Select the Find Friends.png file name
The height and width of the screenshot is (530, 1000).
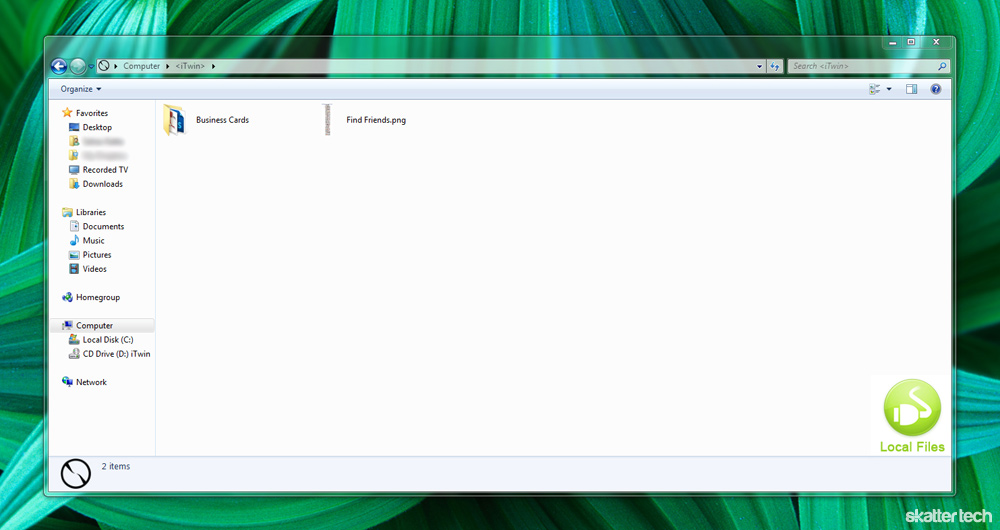click(x=376, y=120)
